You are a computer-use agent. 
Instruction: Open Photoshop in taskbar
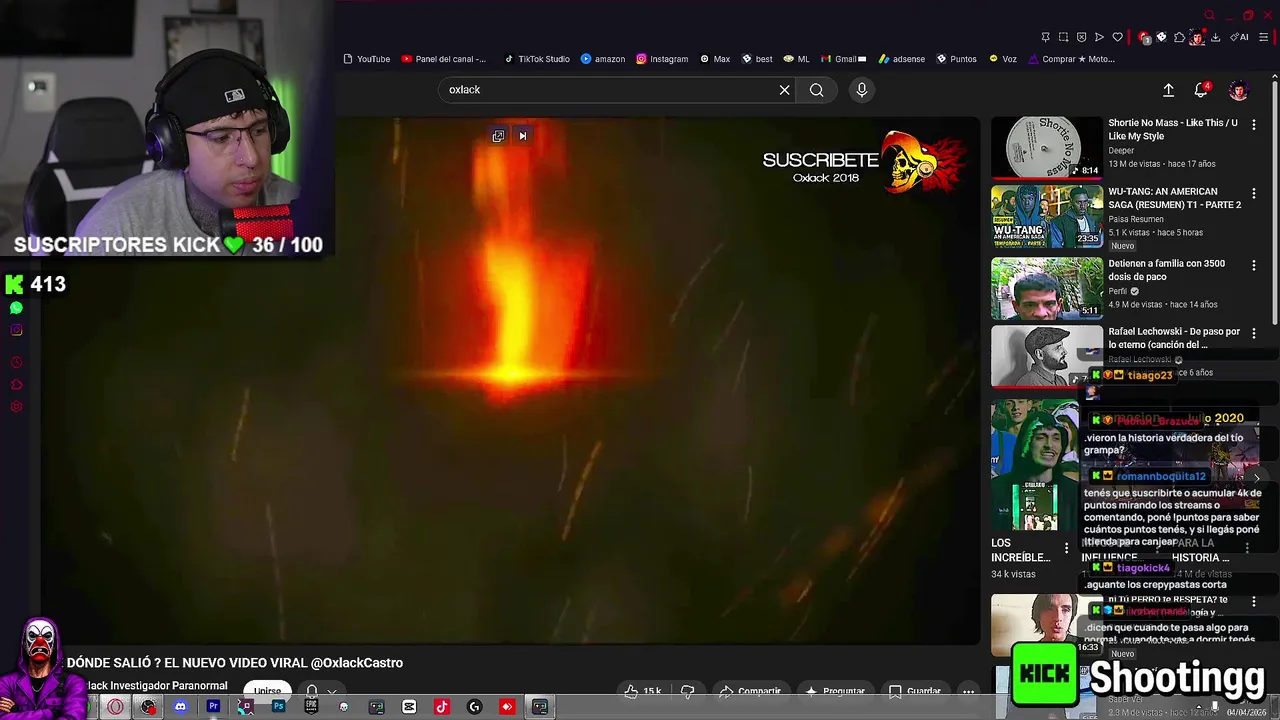(x=278, y=707)
